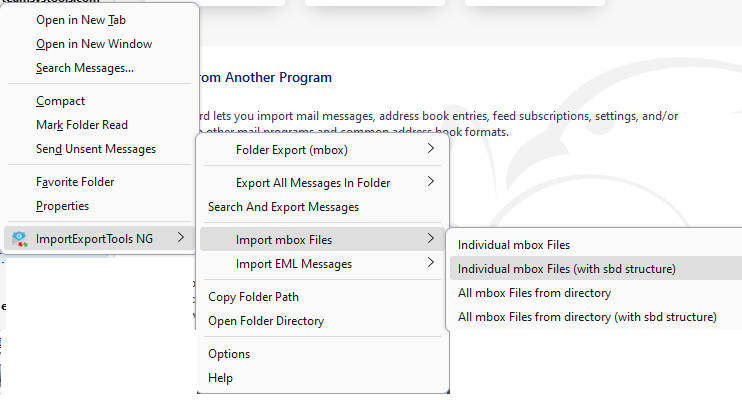Expand Export All Messages In Folder chevron

point(431,182)
